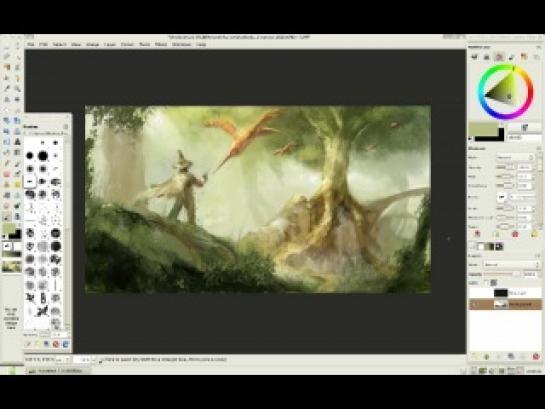Select the Color Picker eyedropper tool

pos(7,89)
